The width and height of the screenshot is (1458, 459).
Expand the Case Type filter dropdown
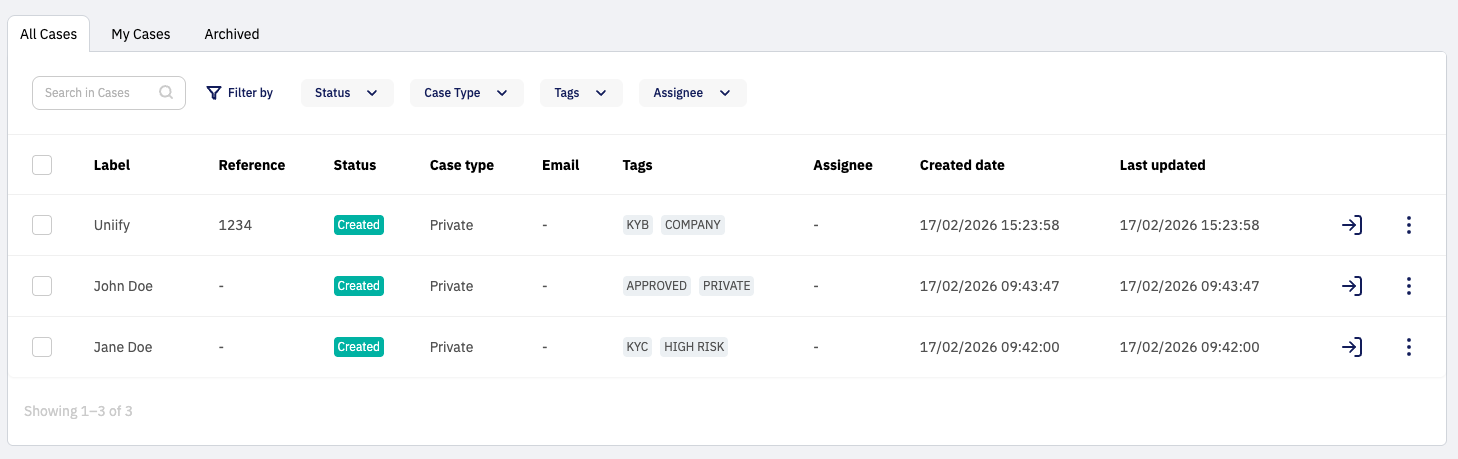click(466, 93)
